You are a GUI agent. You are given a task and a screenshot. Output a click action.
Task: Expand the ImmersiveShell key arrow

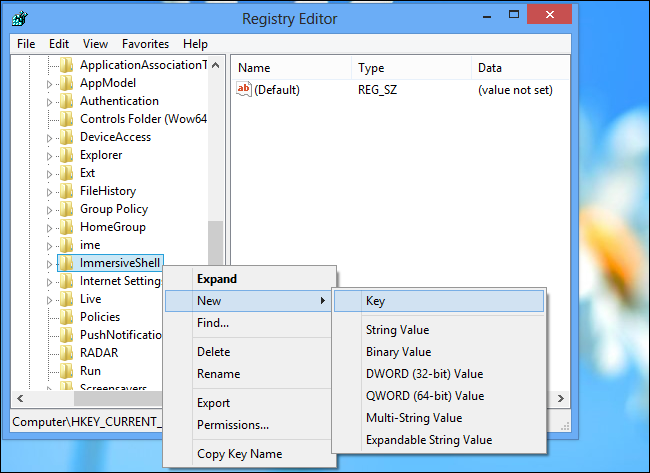[x=49, y=264]
